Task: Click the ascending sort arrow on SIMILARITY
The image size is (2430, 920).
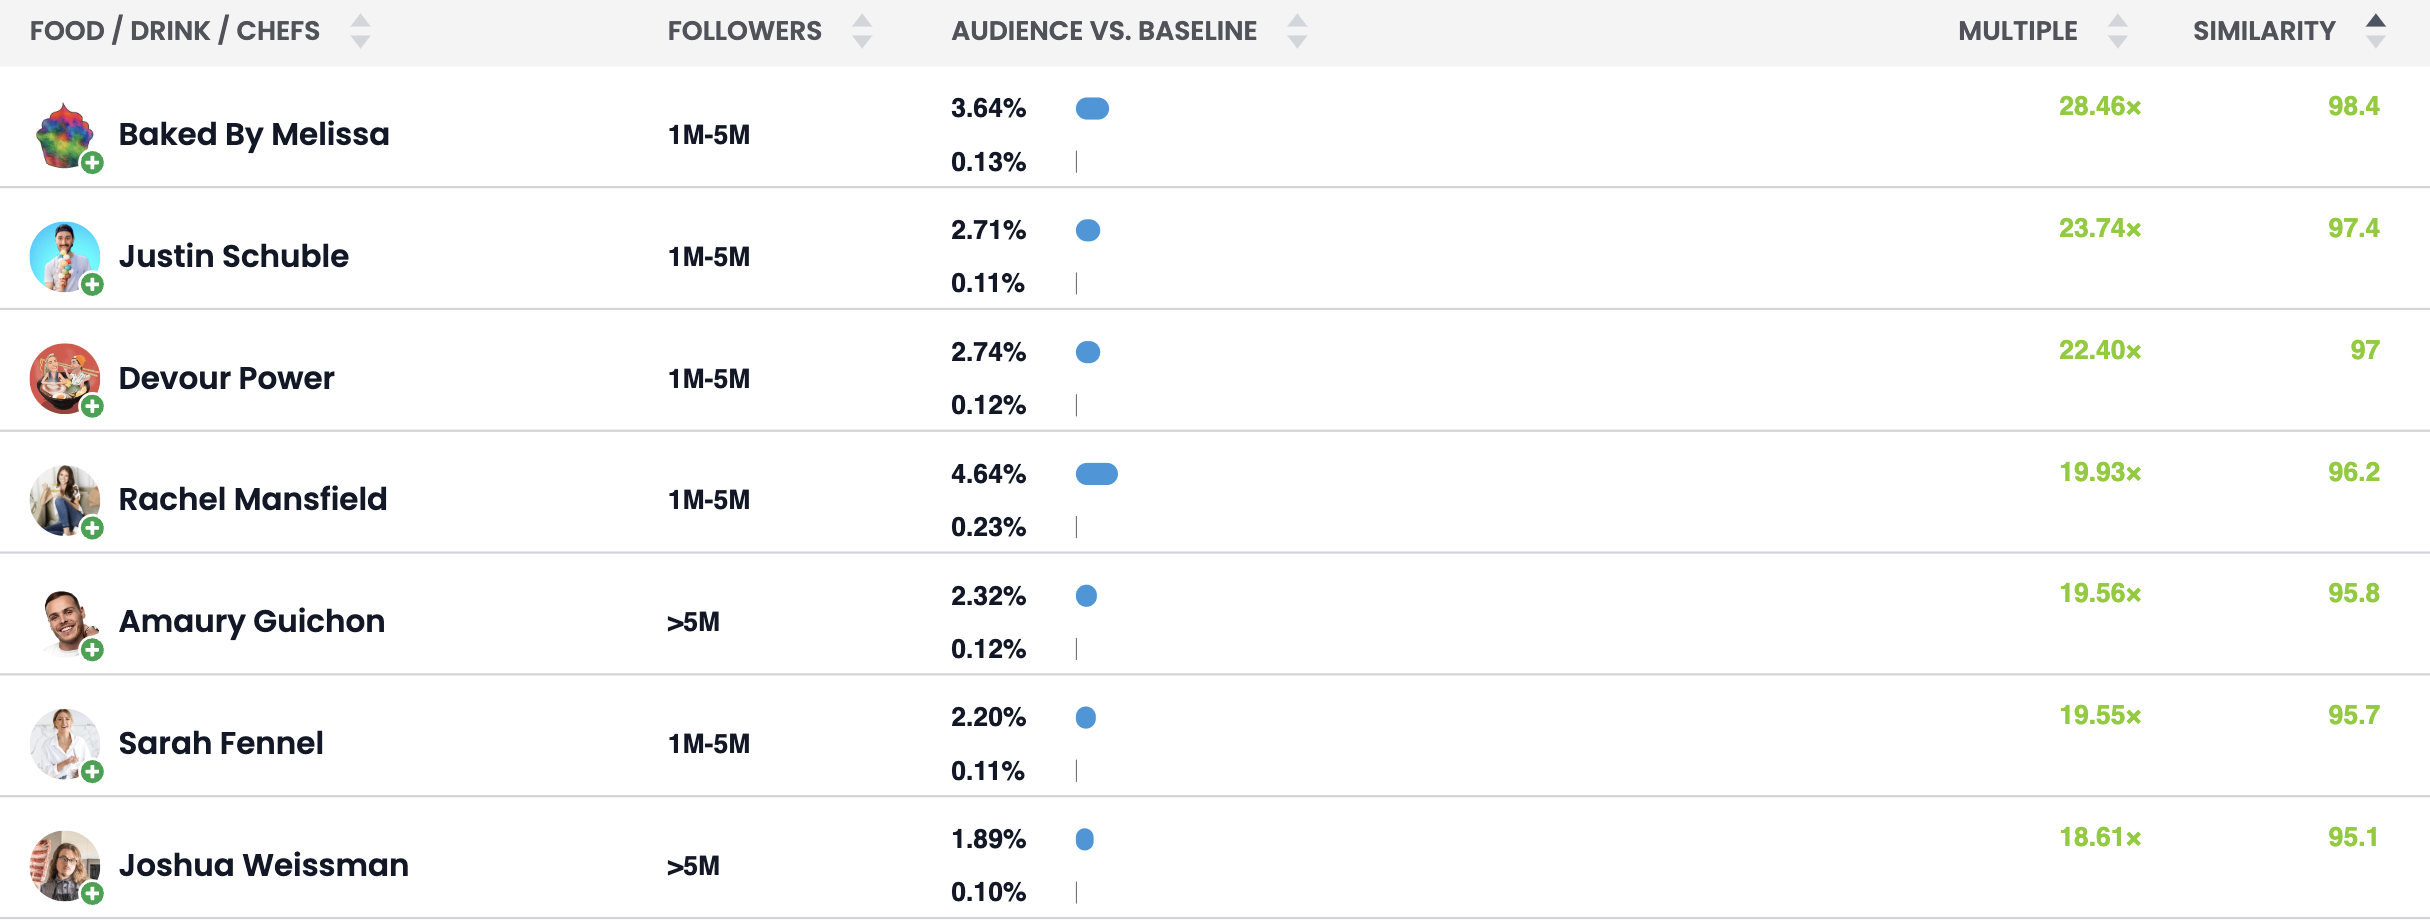Action: (2374, 20)
